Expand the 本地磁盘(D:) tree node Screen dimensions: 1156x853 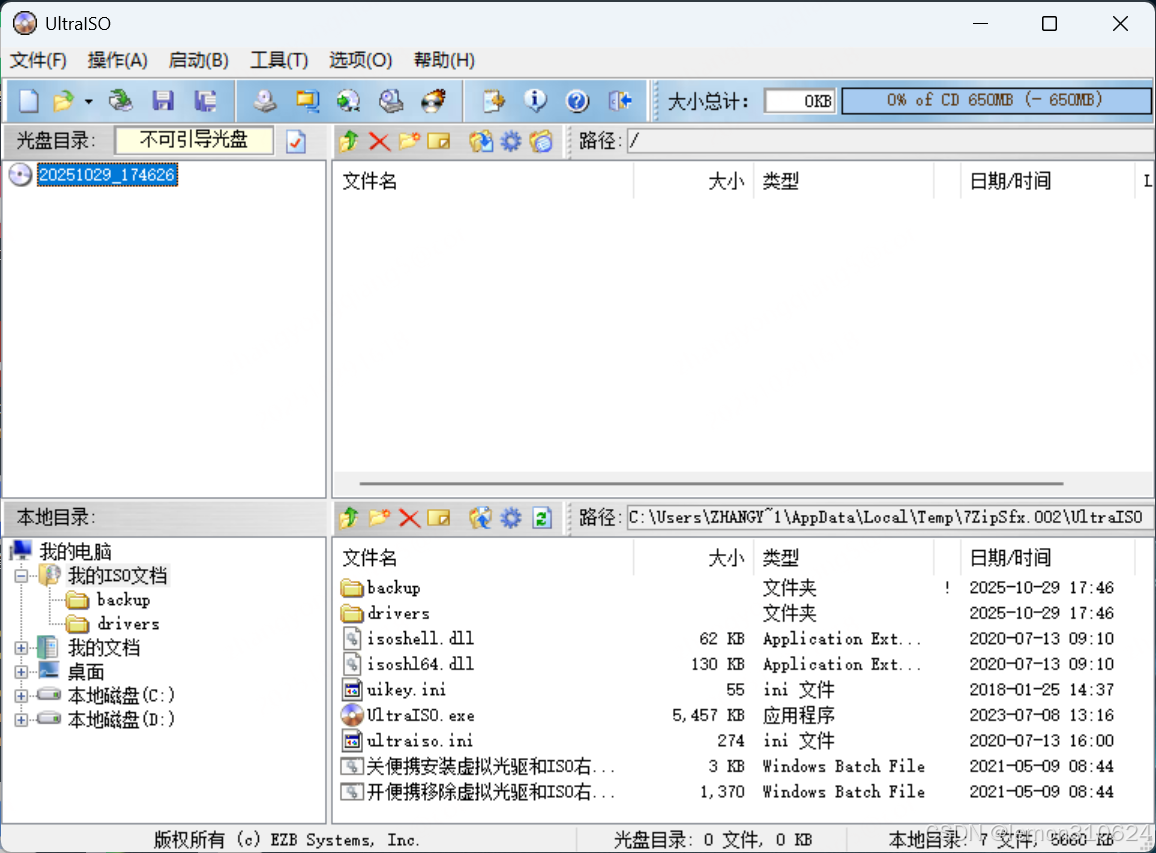pos(21,720)
